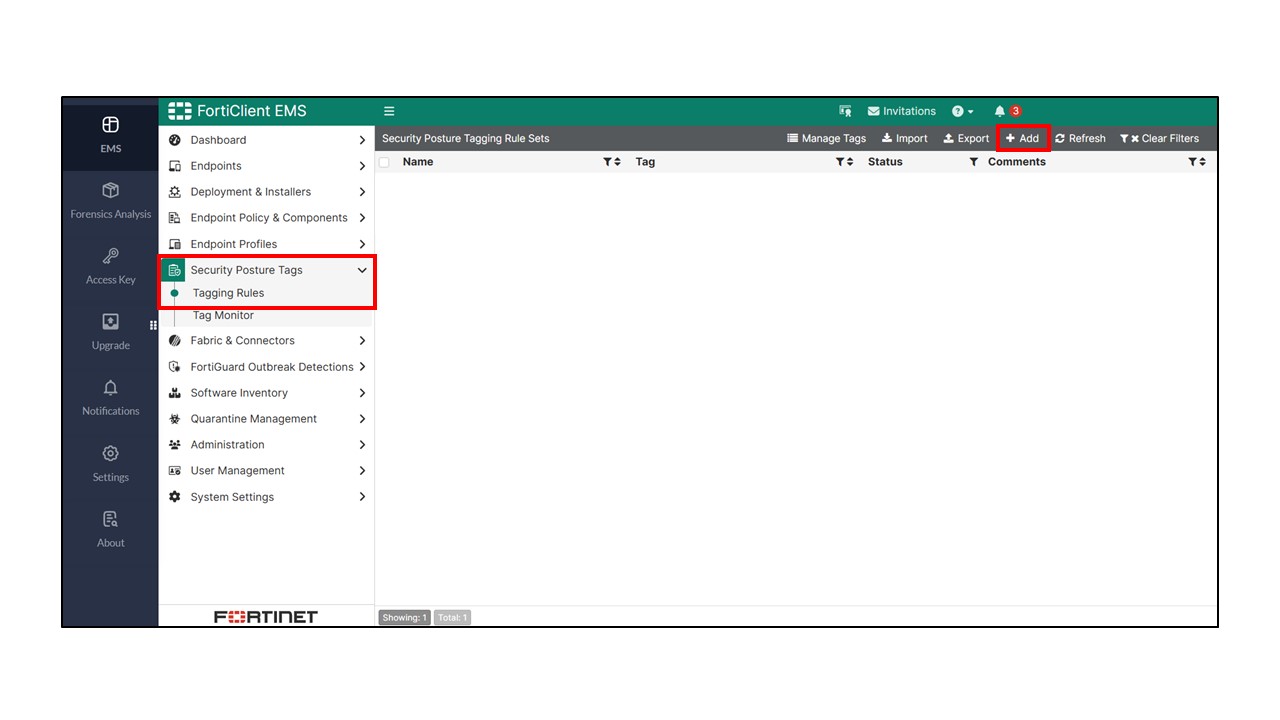This screenshot has width=1280, height=720.
Task: Click the certificate icon beside Invitations
Action: pos(845,111)
